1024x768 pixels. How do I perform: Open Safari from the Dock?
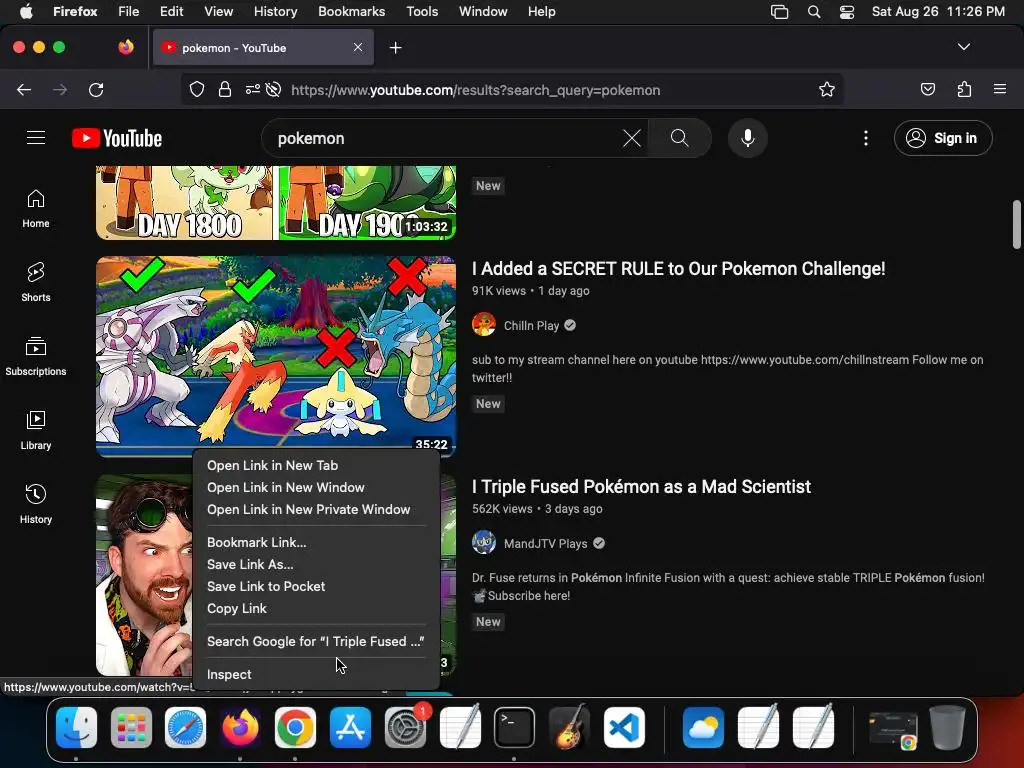click(185, 727)
